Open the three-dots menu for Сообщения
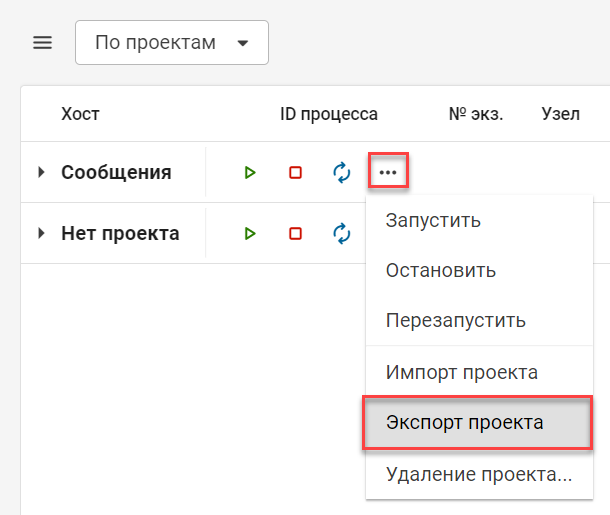Screen dimensions: 610x515 [388, 172]
